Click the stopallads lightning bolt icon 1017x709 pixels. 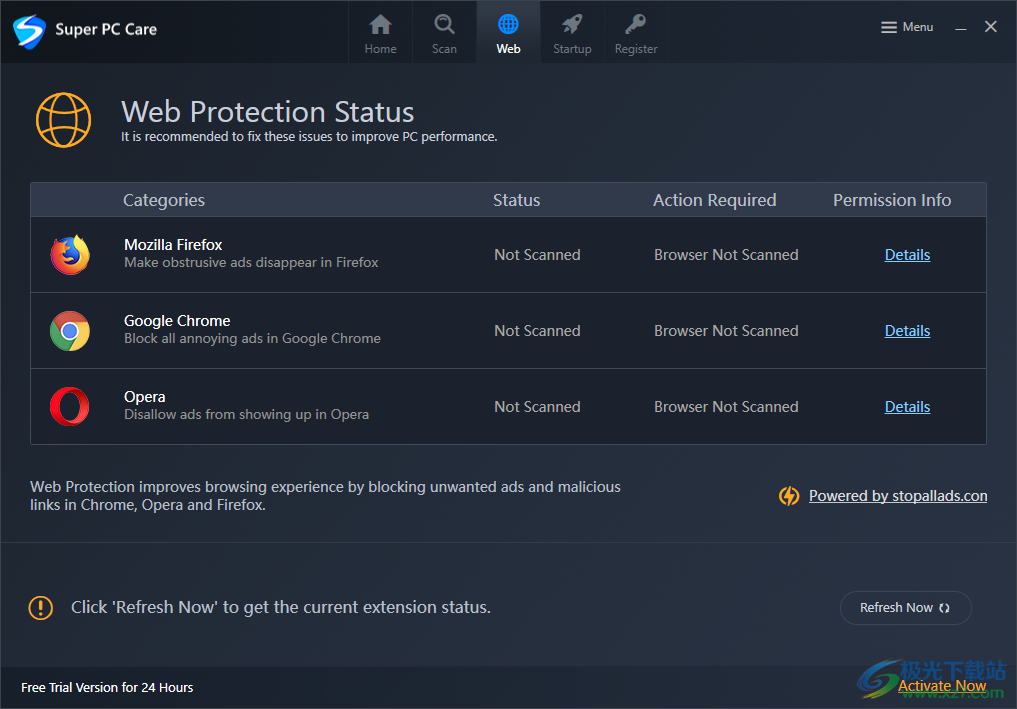(x=789, y=496)
